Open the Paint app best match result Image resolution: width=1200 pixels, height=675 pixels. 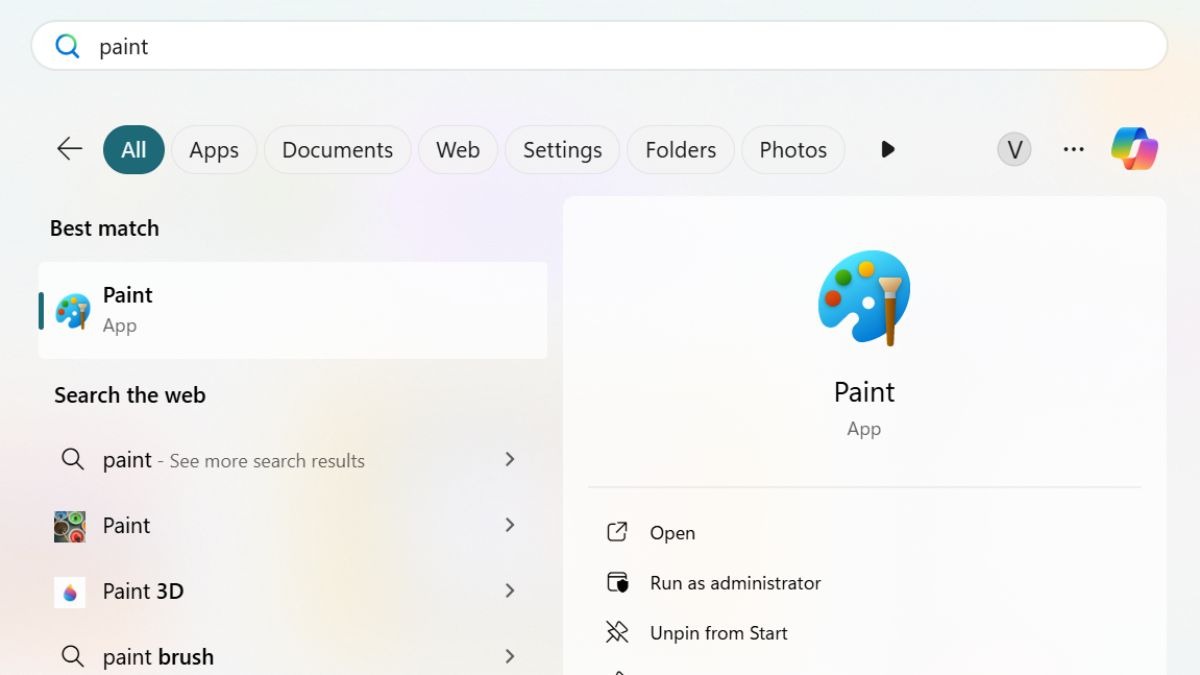(x=293, y=310)
